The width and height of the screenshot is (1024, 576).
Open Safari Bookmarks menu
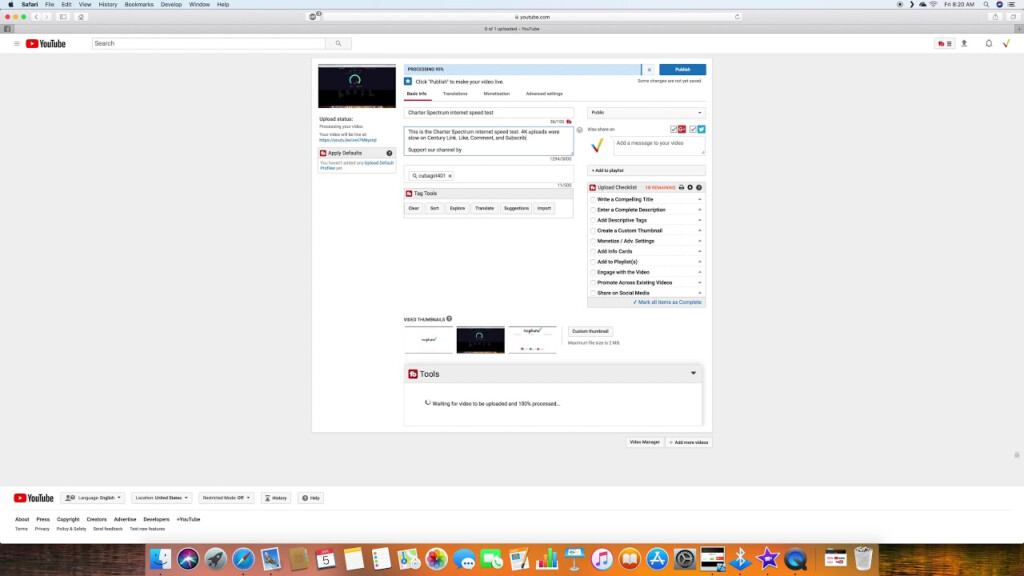pyautogui.click(x=139, y=5)
